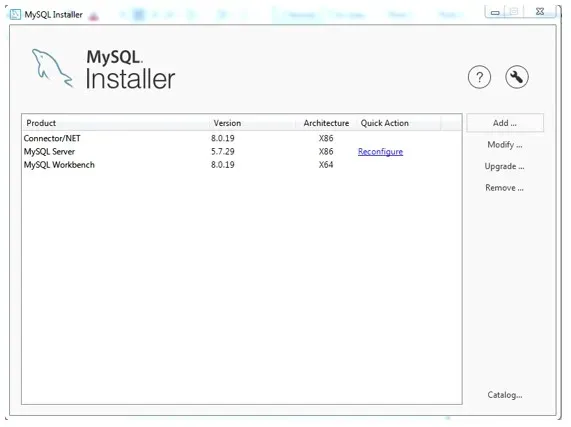
Task: Open the wrench options icon
Action: tap(517, 77)
